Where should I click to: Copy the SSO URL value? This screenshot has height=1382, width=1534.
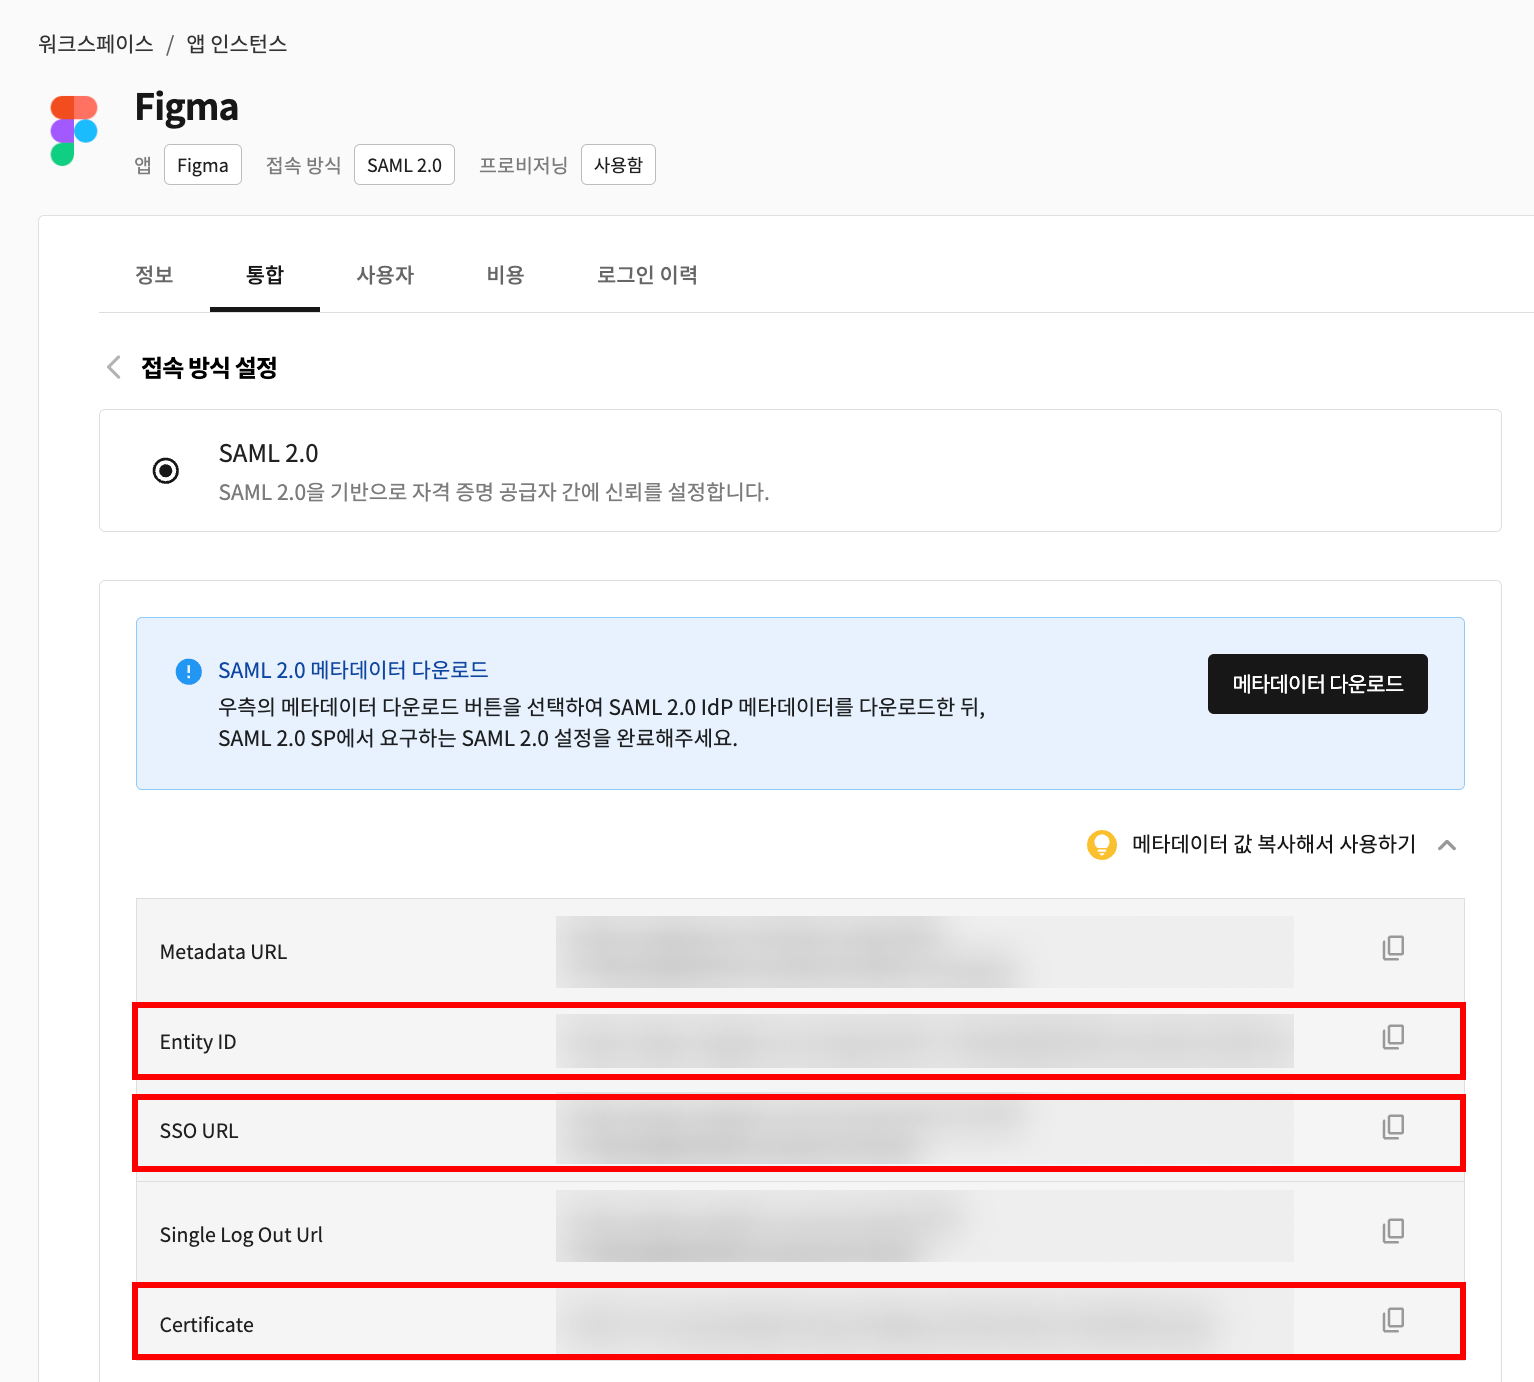tap(1393, 1127)
